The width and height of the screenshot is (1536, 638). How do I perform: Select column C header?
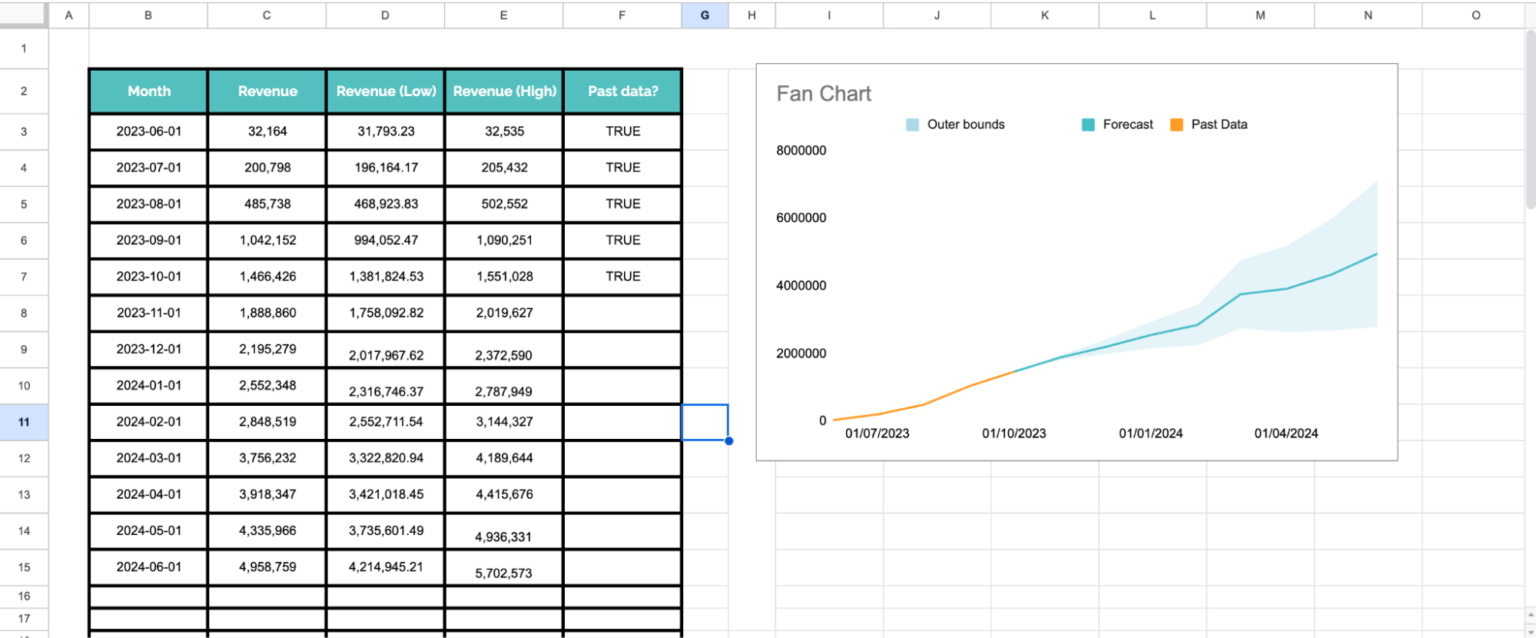[x=267, y=15]
